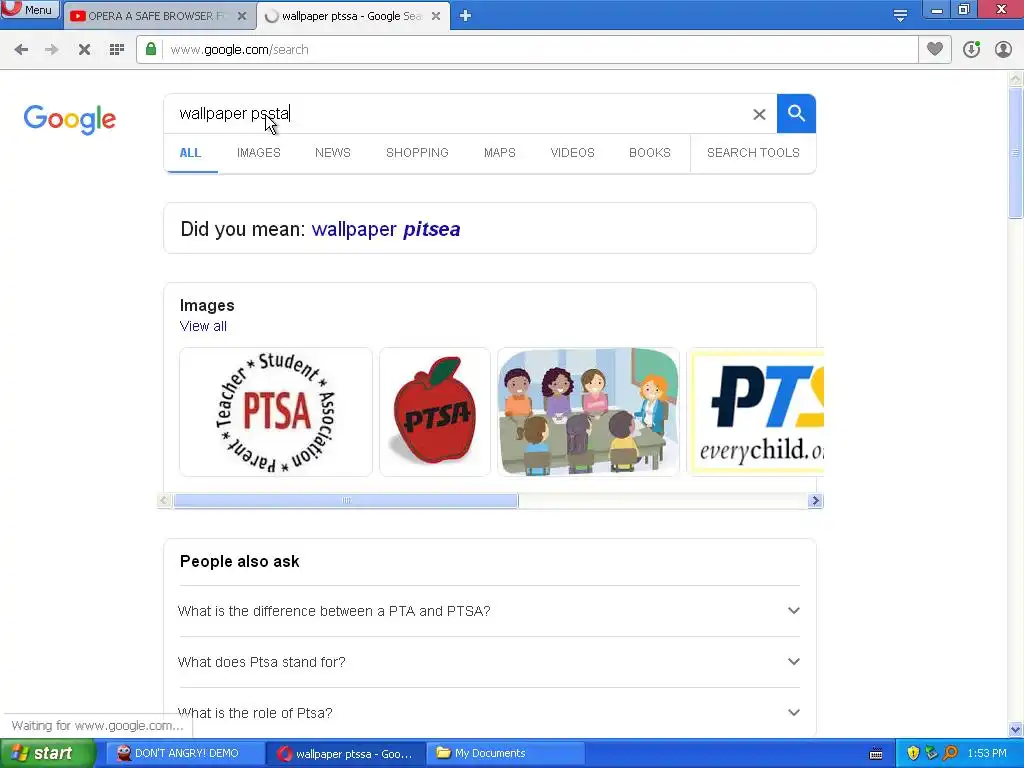Open the Speed Dial grid icon
1024x768 pixels.
tap(117, 50)
